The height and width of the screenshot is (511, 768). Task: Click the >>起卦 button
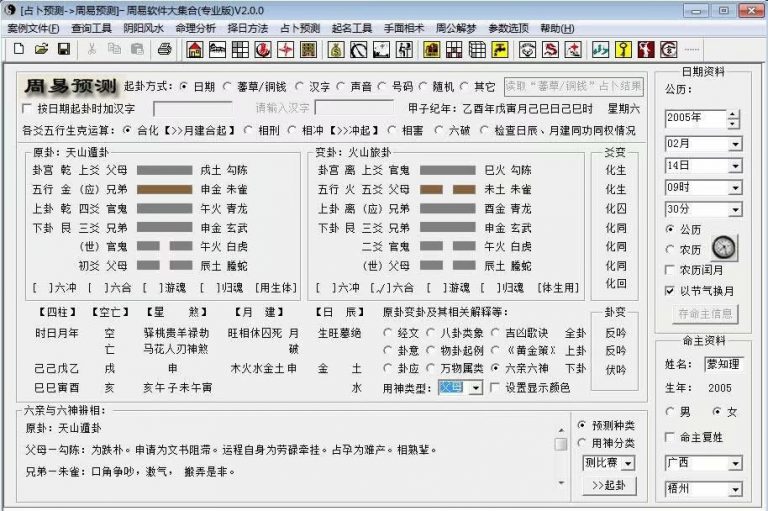608,485
